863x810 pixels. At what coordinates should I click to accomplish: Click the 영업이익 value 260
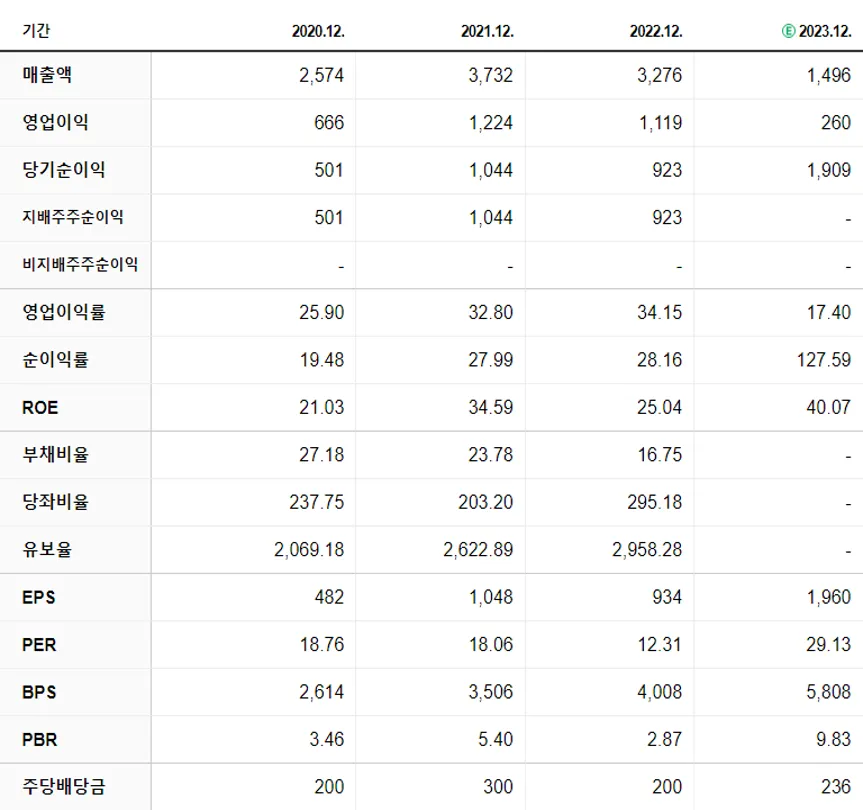point(836,122)
